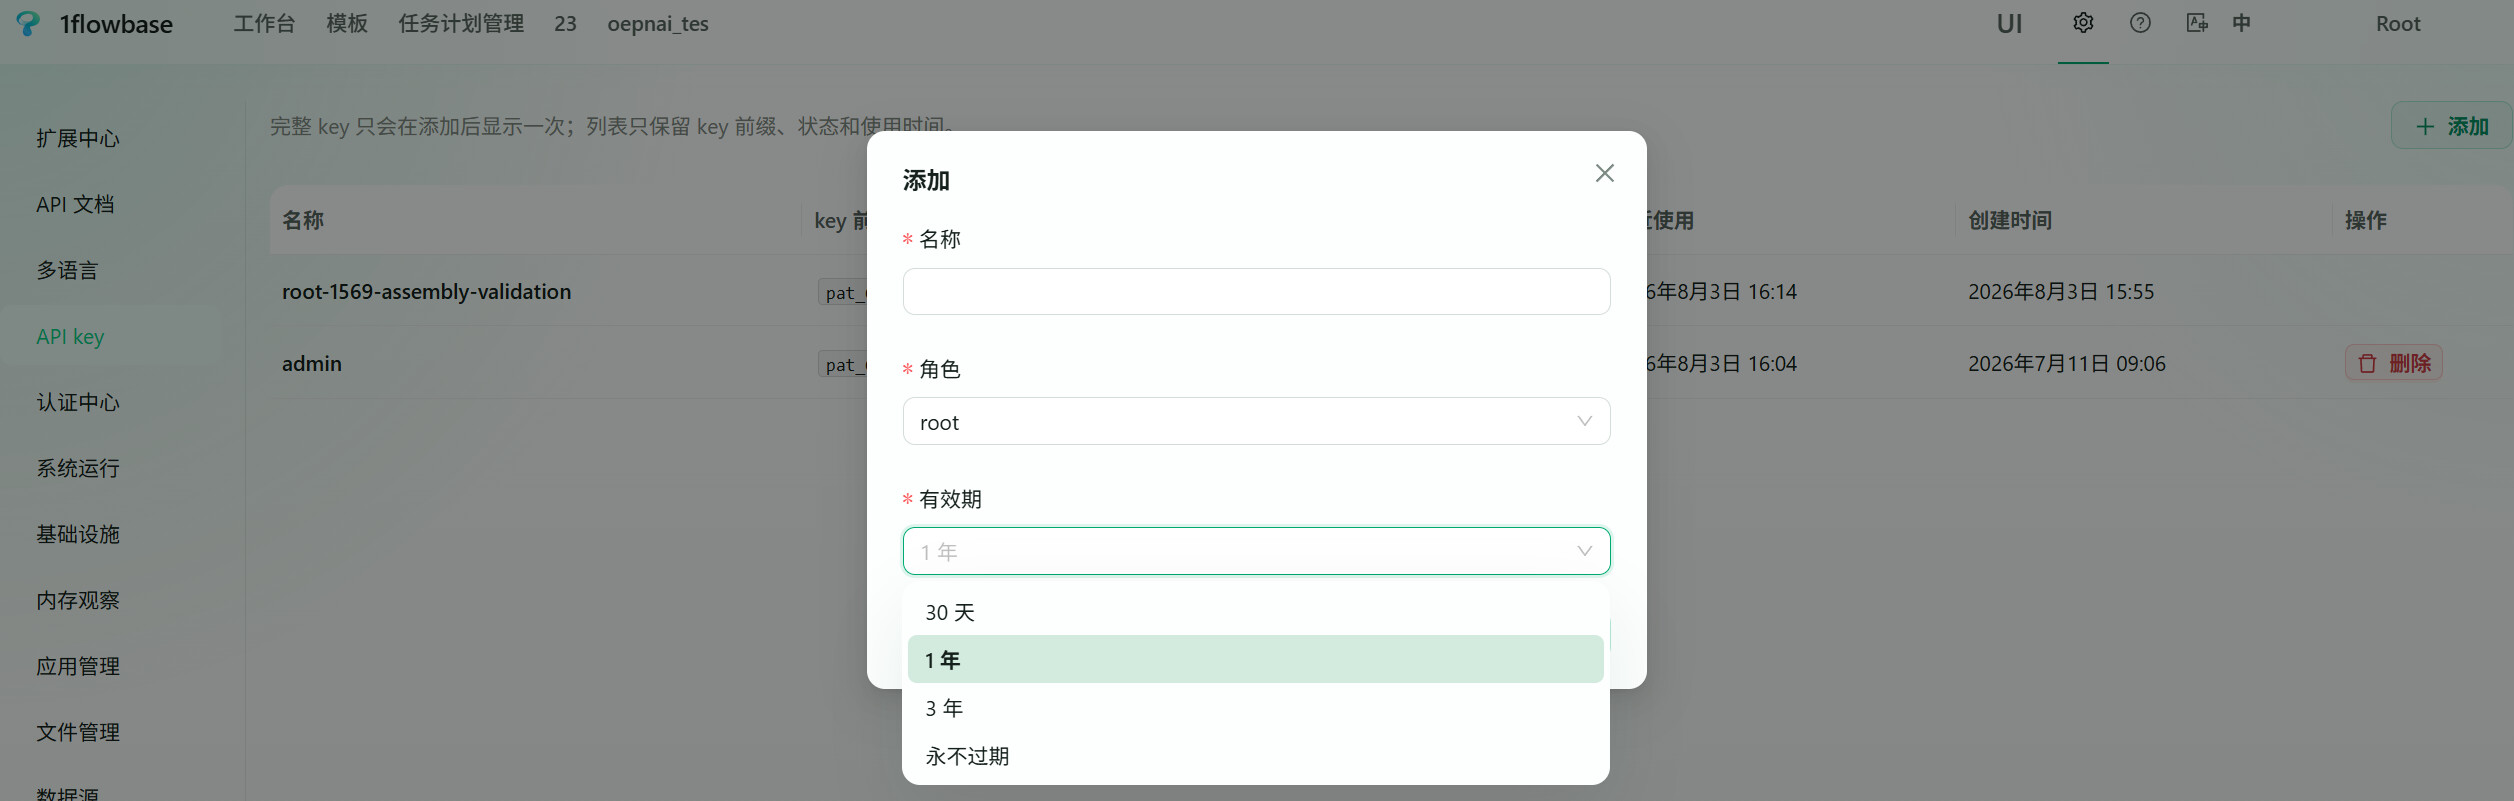
Task: Open the help question mark icon
Action: [2140, 23]
